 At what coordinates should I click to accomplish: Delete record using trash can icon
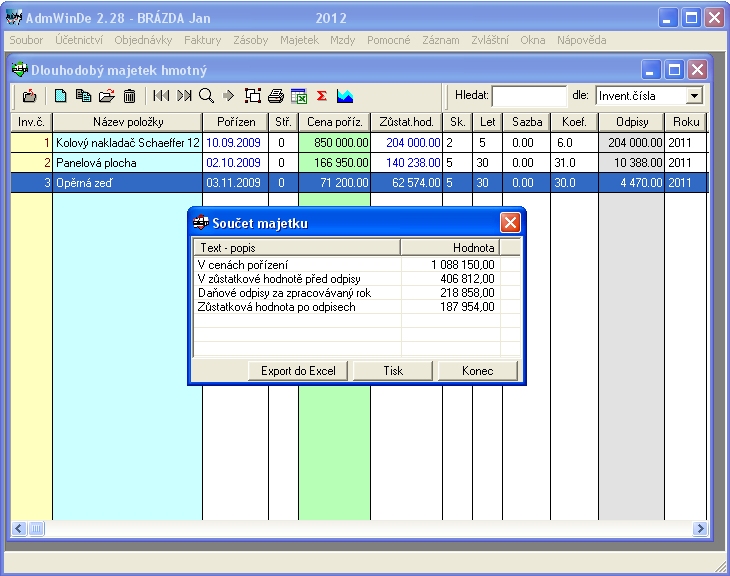[129, 96]
